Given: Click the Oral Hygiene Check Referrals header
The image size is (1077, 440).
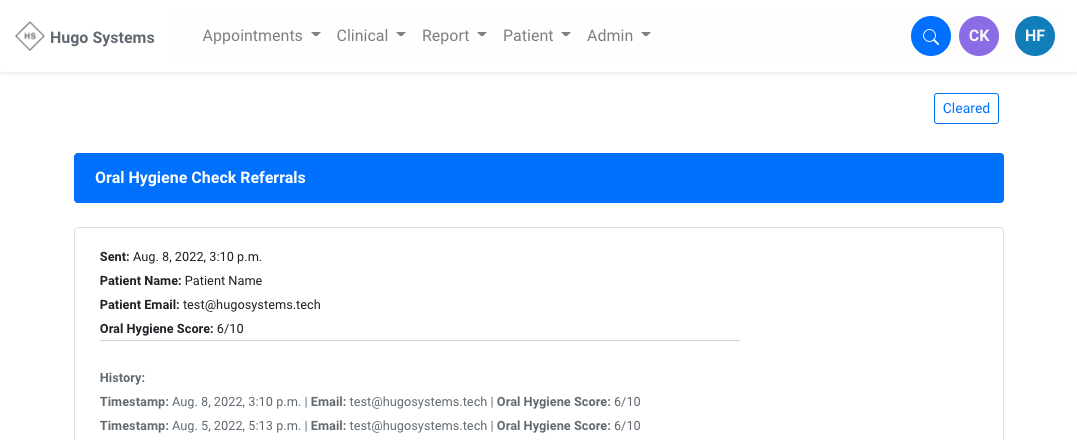Looking at the screenshot, I should pos(200,178).
